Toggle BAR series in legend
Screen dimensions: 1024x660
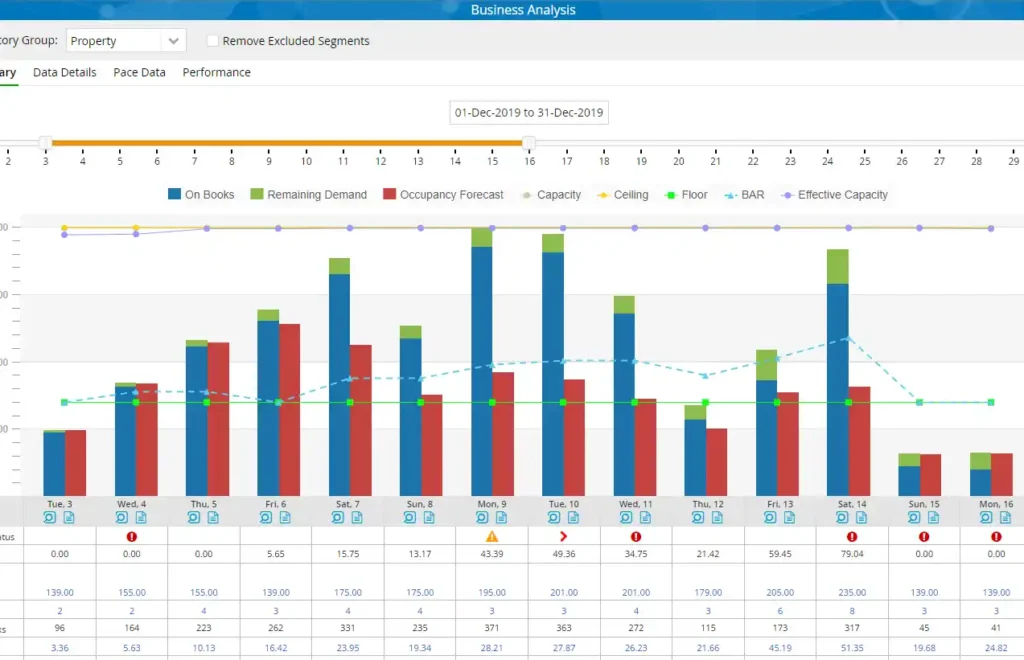click(744, 195)
